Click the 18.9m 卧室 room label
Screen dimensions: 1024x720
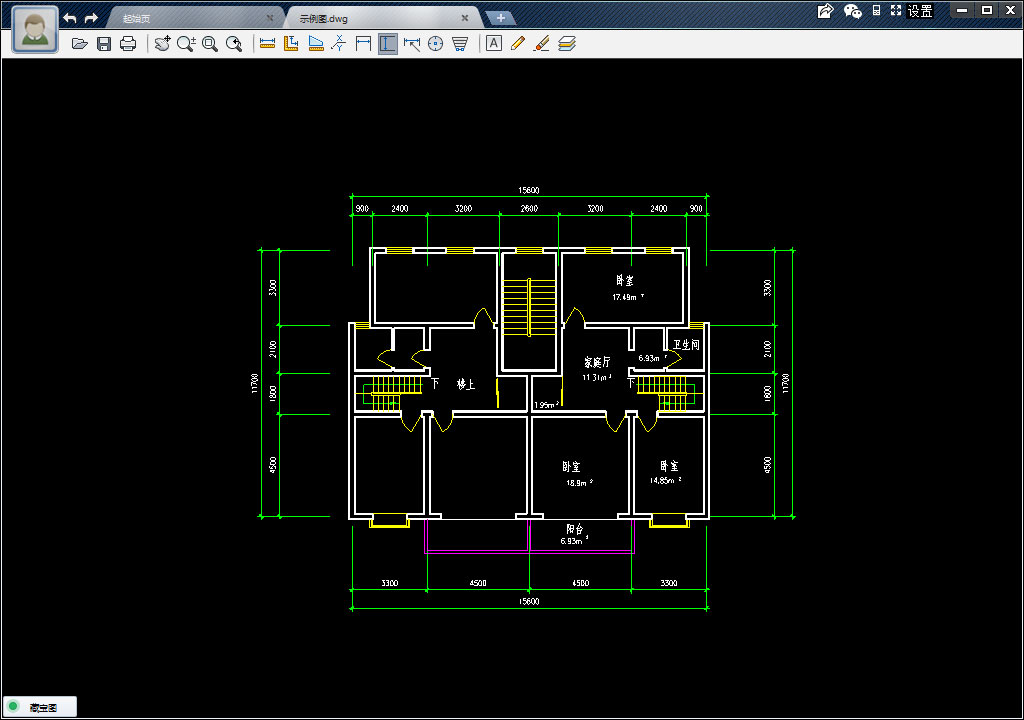(571, 466)
